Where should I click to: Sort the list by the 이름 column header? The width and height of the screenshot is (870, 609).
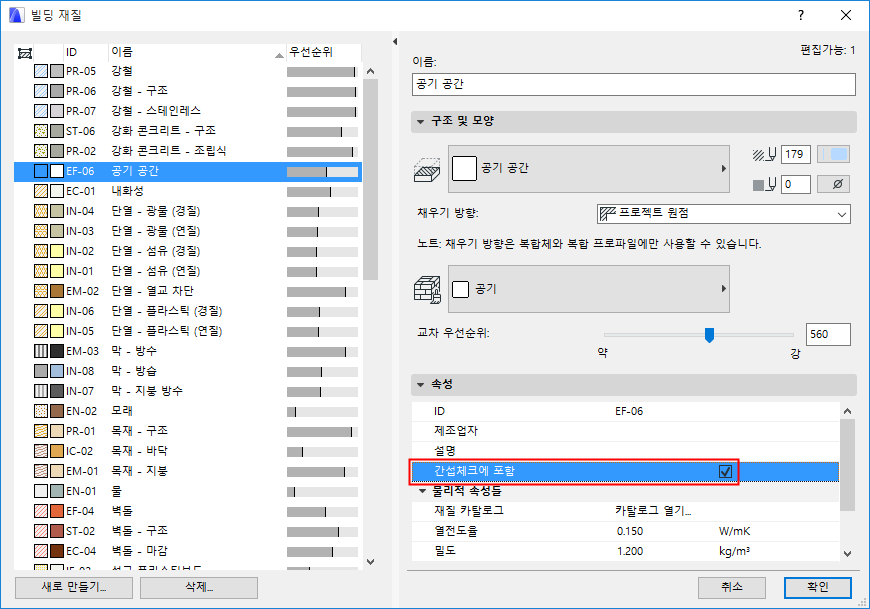pyautogui.click(x=197, y=52)
